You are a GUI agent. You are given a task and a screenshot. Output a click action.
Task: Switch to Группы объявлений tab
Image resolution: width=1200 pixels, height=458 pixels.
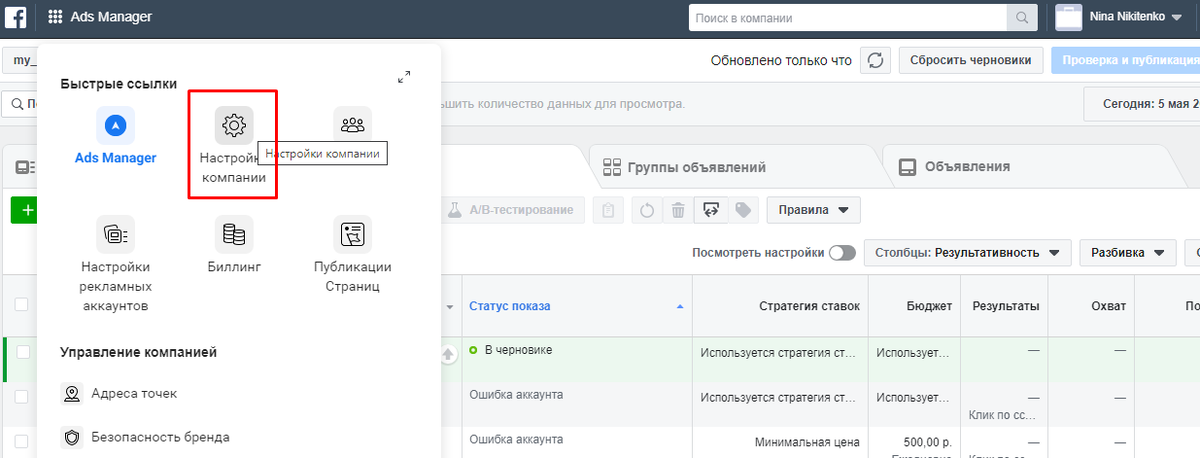pos(685,167)
